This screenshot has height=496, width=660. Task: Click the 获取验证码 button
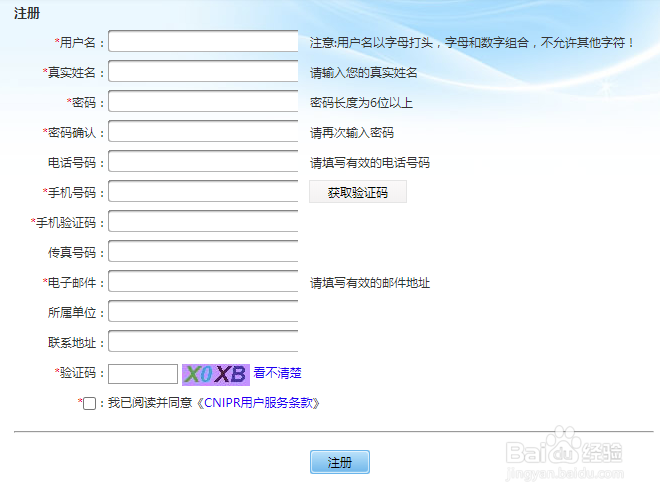point(358,192)
